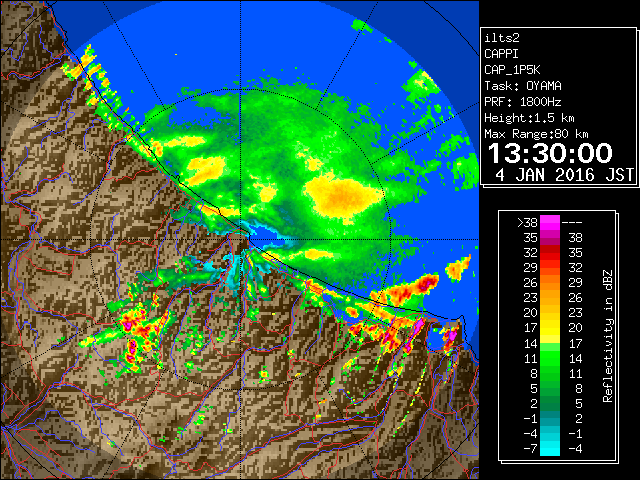Select the 'CAP_1P5K' text
This screenshot has height=480, width=640.
(x=512, y=70)
